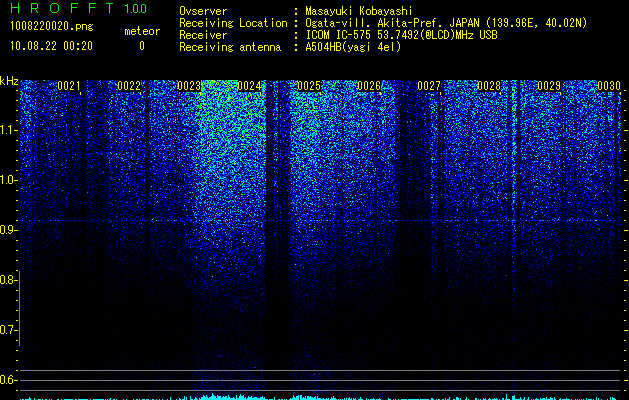Click the 0025 time marker

(309, 86)
